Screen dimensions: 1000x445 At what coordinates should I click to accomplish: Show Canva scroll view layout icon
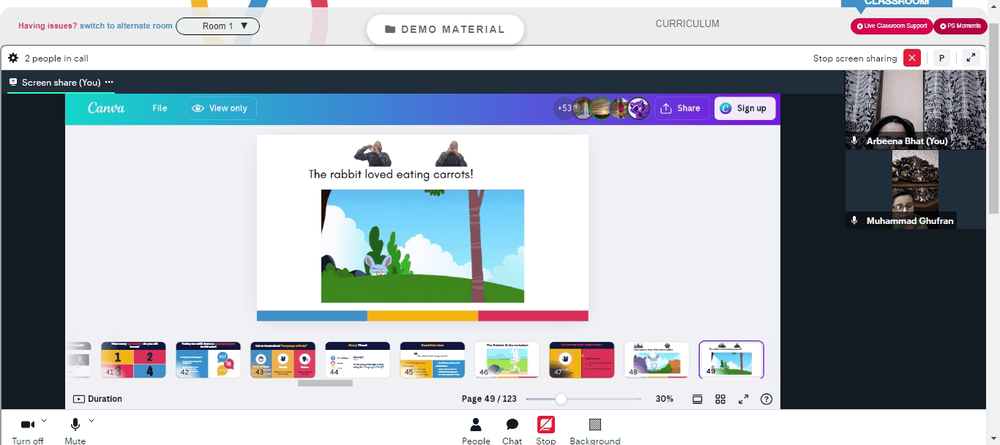tap(697, 399)
